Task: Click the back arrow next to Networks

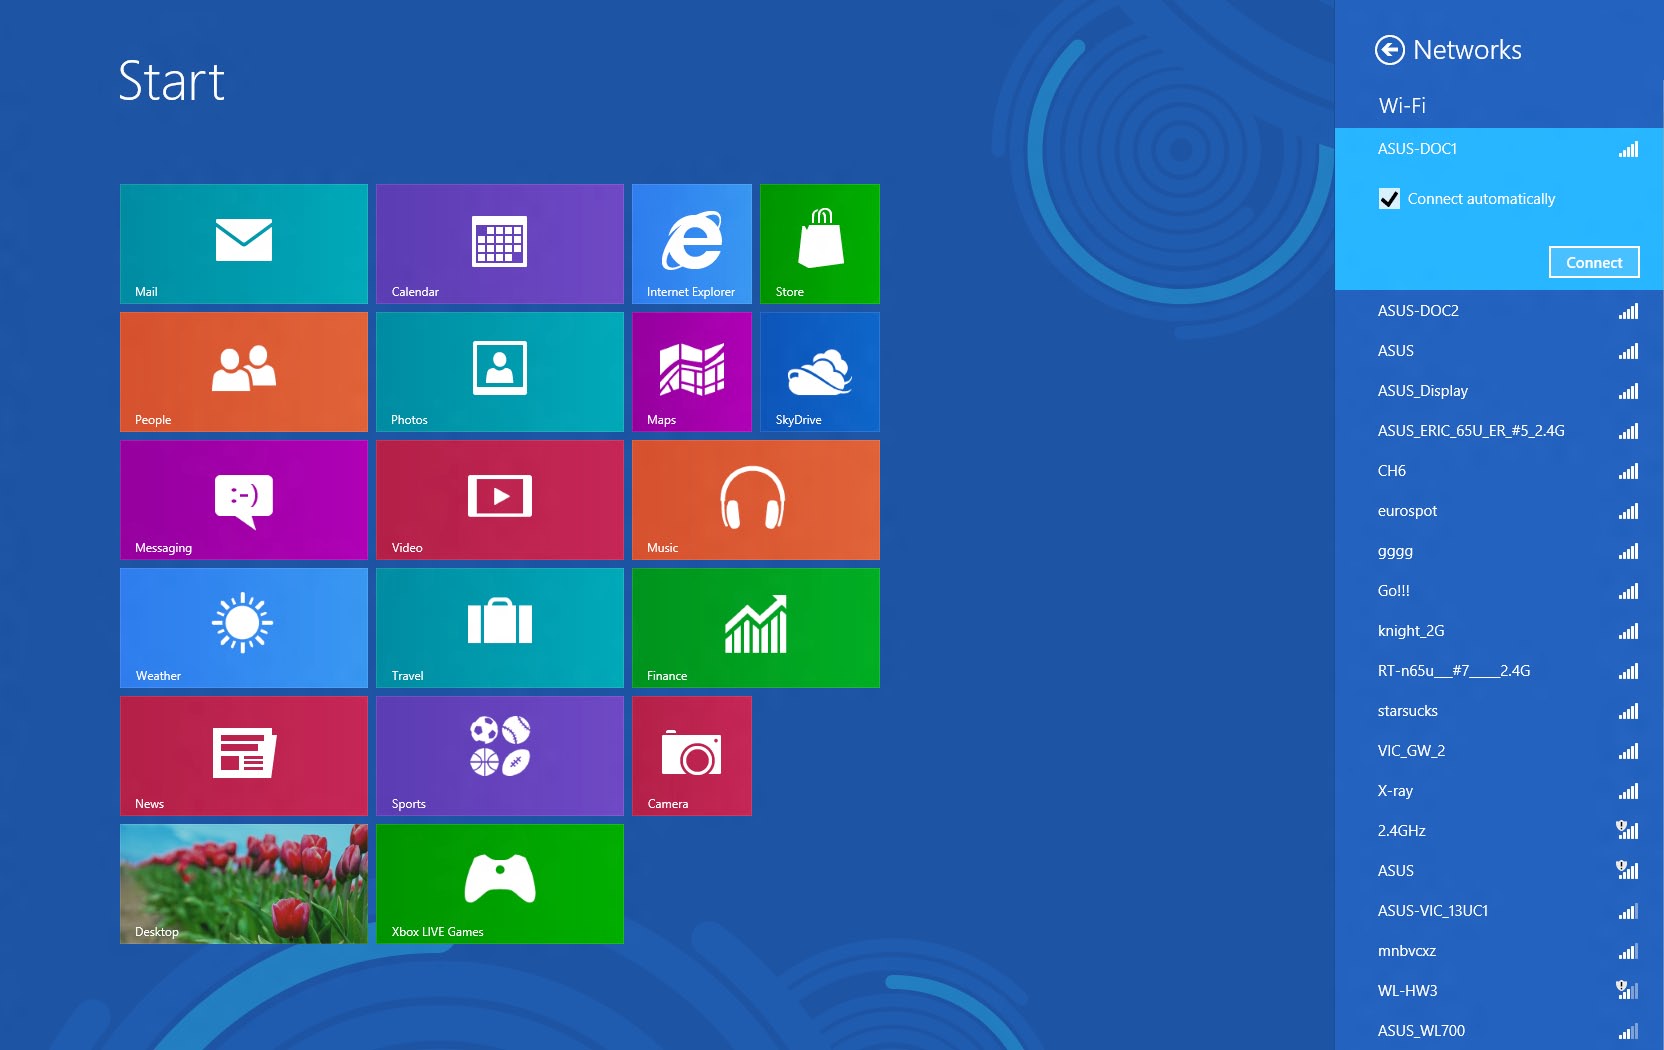Action: coord(1390,50)
